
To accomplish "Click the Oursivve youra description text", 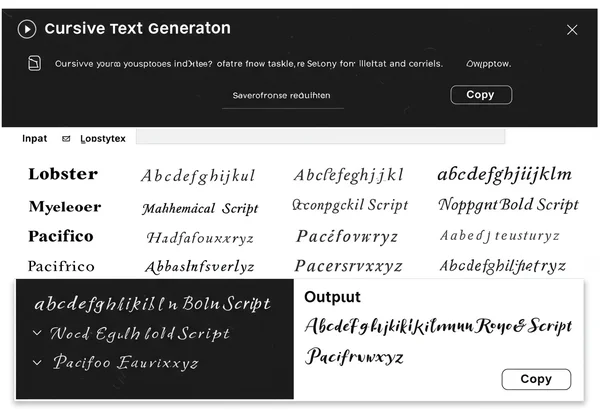I will [x=249, y=64].
